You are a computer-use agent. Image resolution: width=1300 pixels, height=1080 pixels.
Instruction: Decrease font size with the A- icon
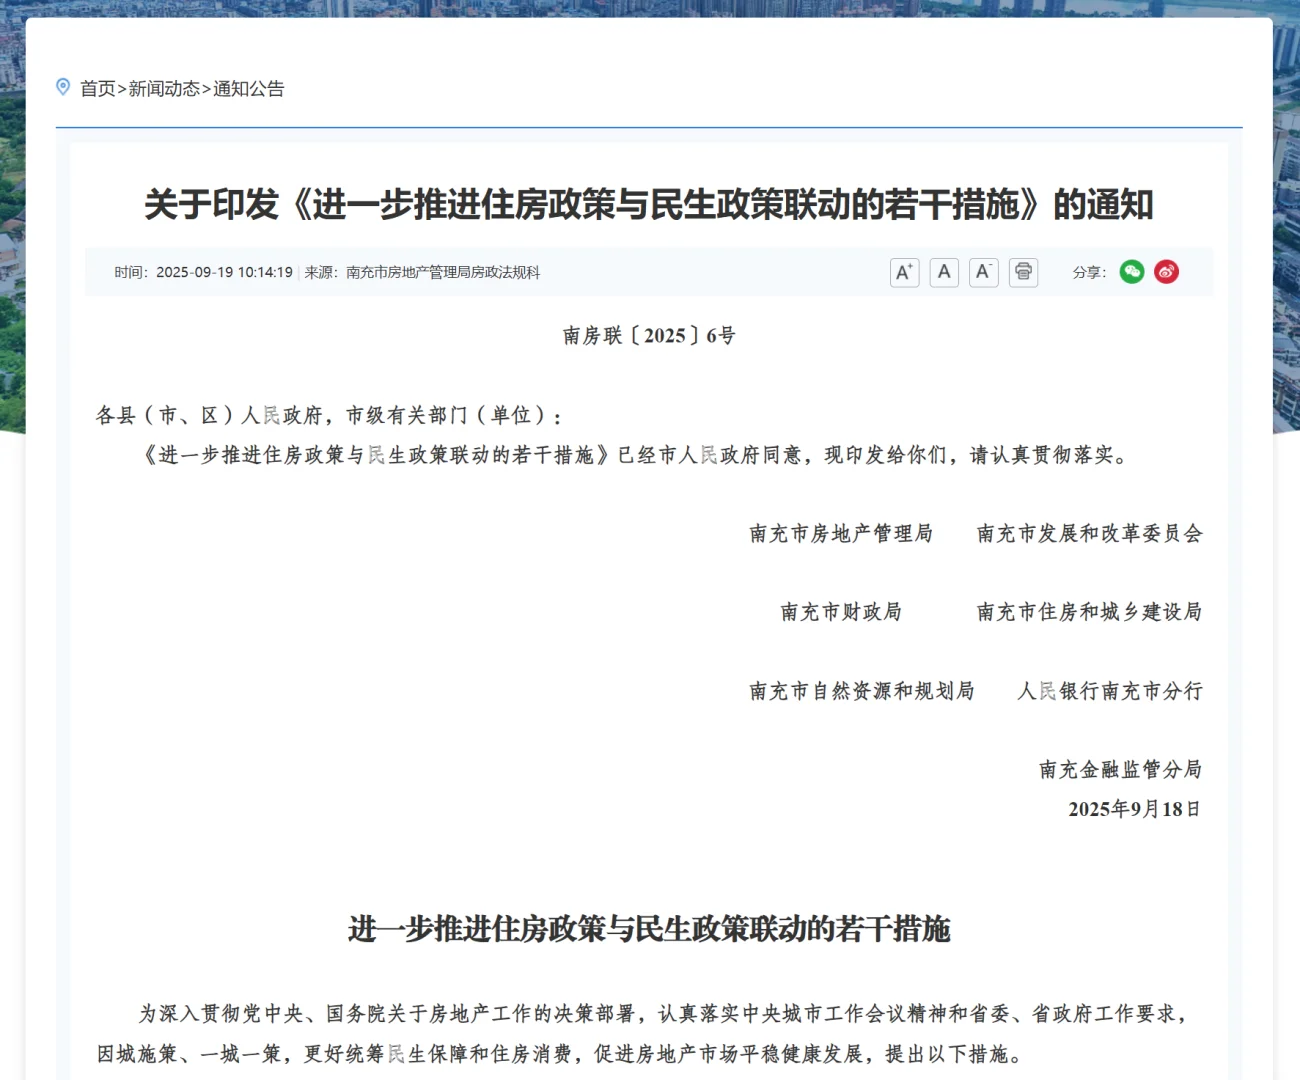pos(984,272)
